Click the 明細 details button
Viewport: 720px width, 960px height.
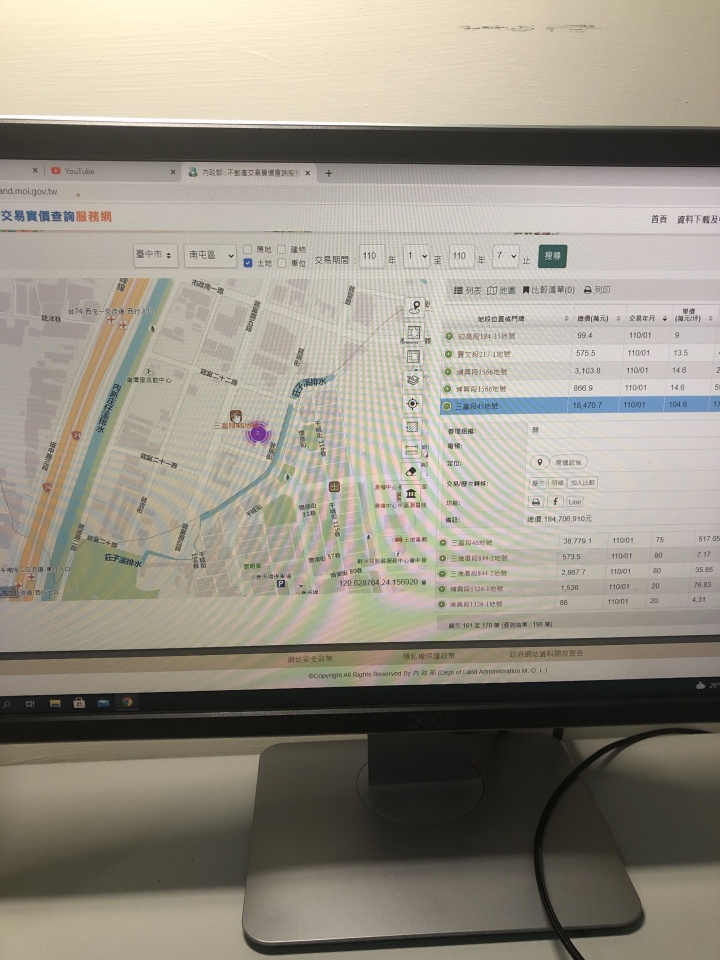pos(557,482)
